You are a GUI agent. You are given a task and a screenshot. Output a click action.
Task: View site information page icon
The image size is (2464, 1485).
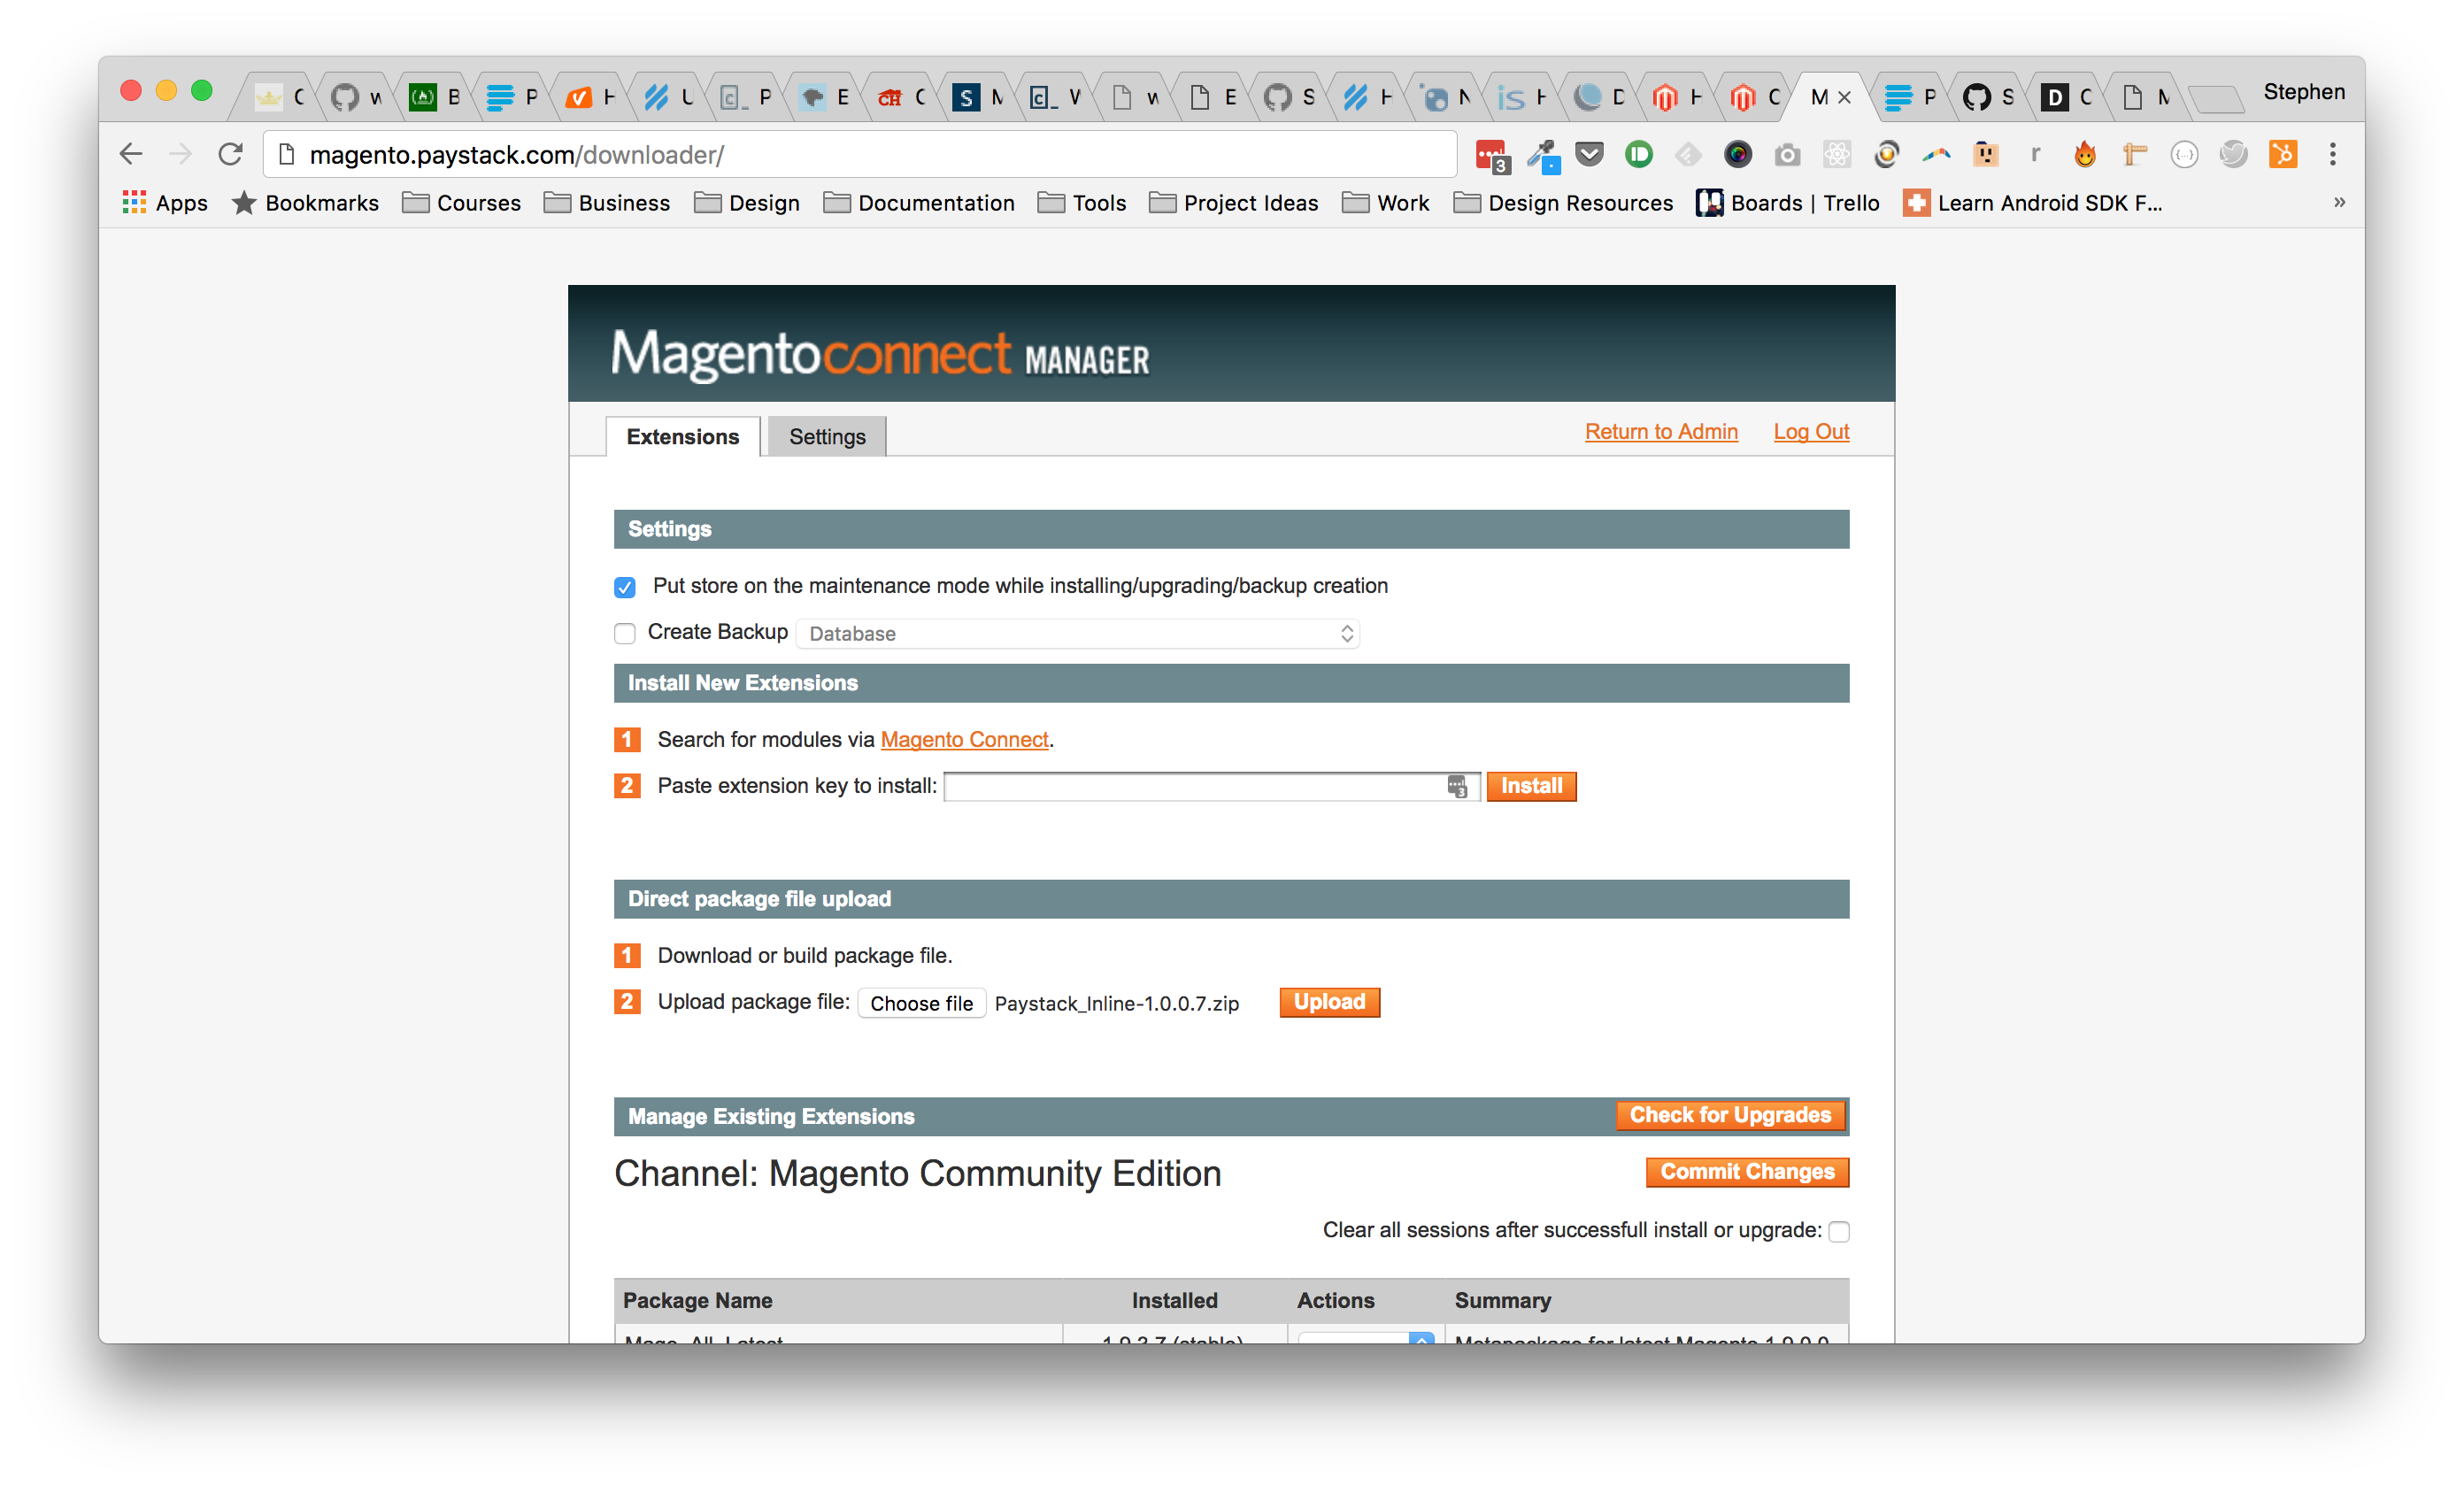pos(287,154)
